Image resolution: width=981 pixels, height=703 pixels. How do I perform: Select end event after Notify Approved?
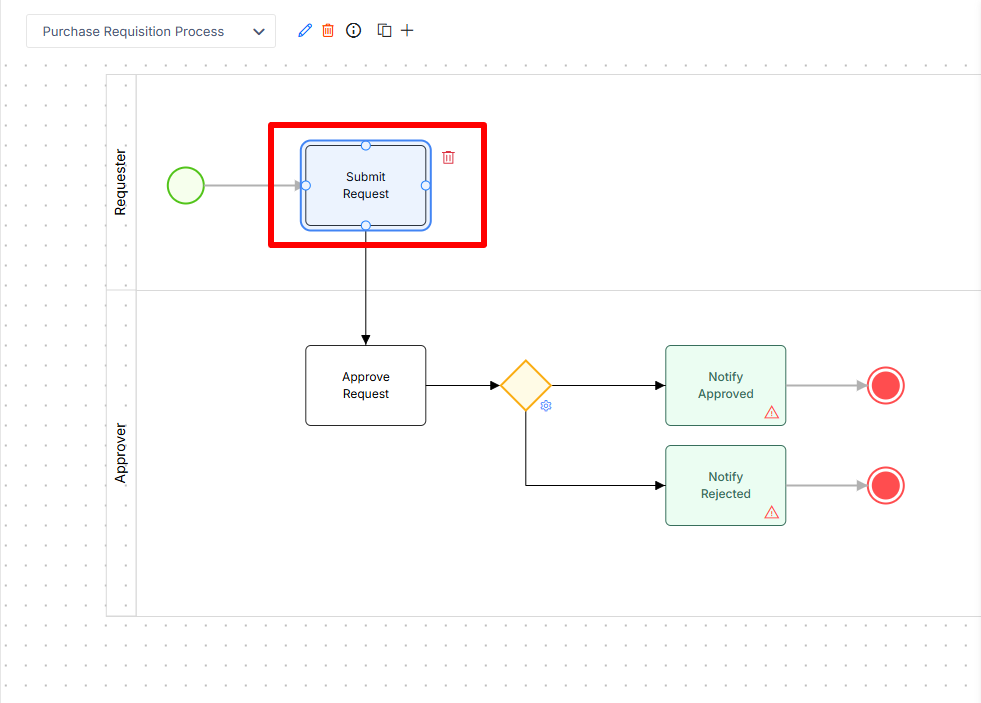tap(886, 386)
